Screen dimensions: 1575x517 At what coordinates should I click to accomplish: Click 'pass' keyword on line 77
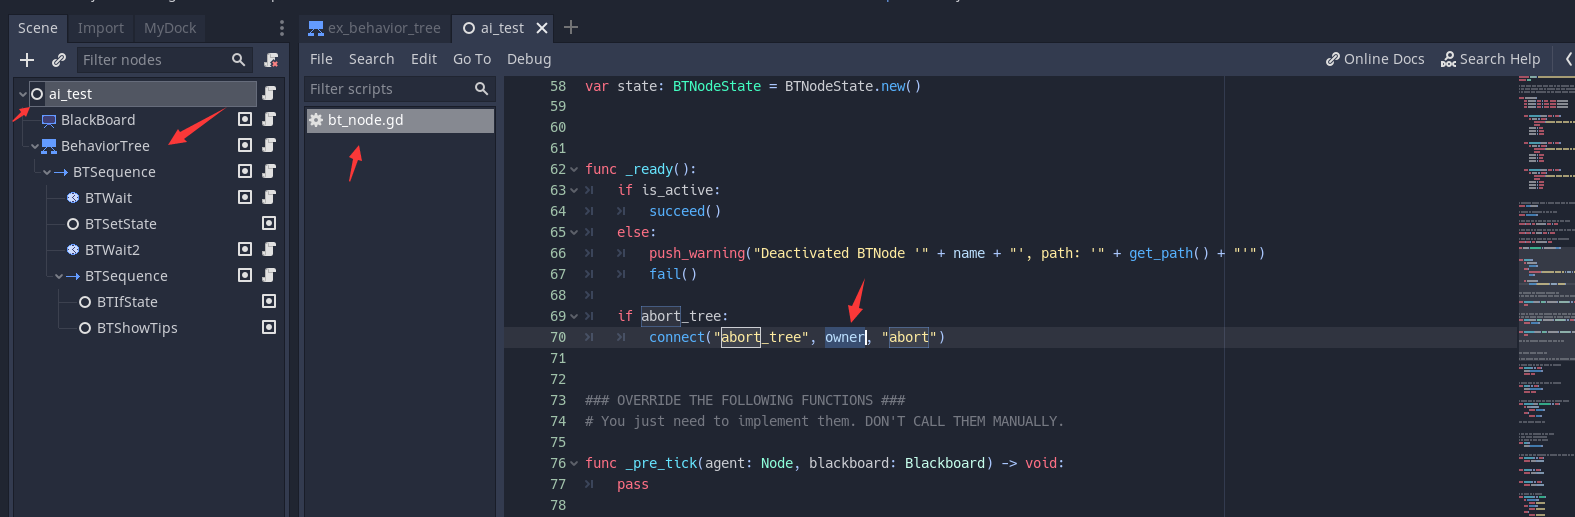tap(633, 484)
